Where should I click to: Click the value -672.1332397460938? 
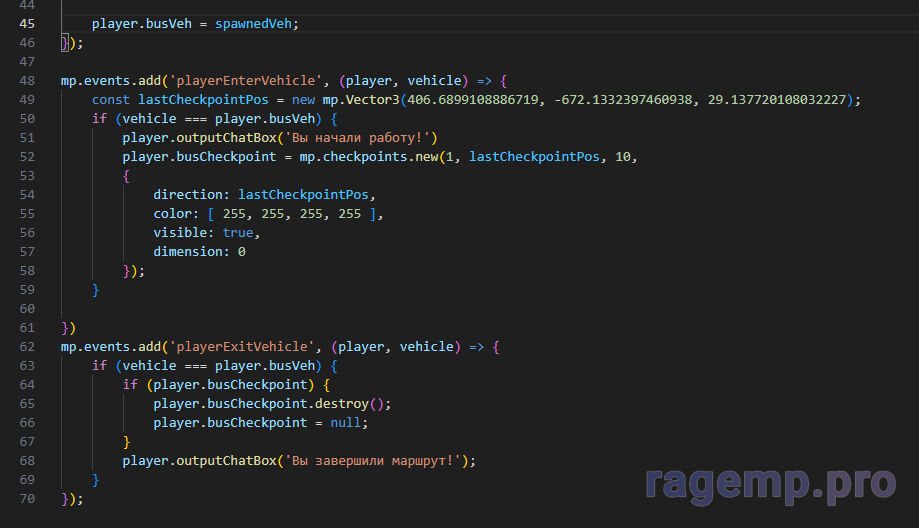tap(622, 100)
